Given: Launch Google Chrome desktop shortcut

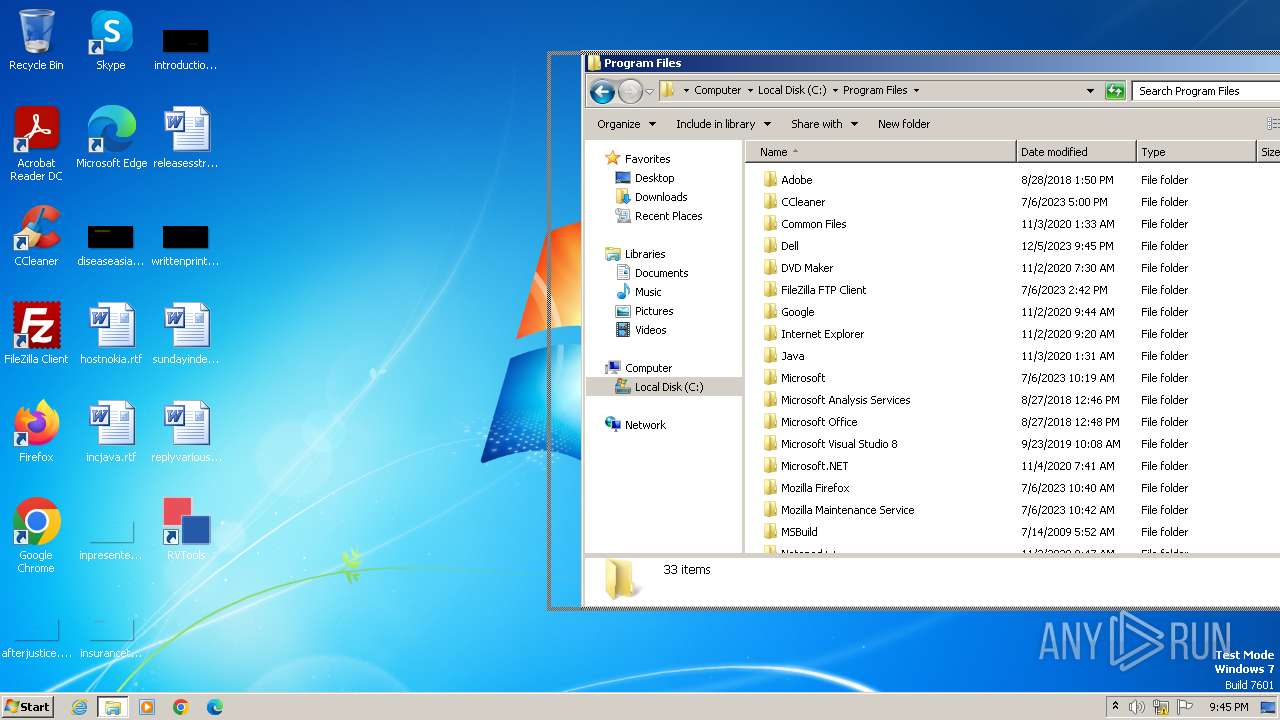Looking at the screenshot, I should (x=36, y=536).
